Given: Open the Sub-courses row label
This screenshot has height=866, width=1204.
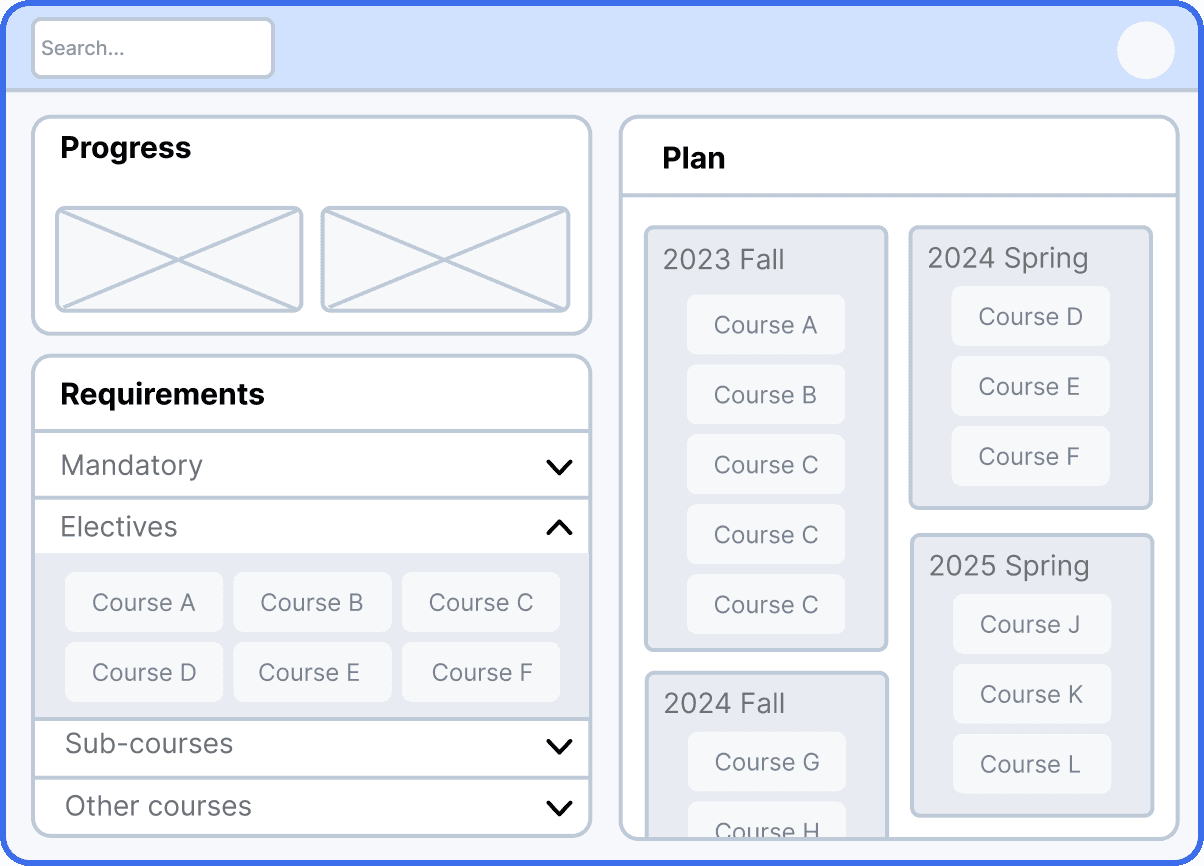Looking at the screenshot, I should (149, 744).
